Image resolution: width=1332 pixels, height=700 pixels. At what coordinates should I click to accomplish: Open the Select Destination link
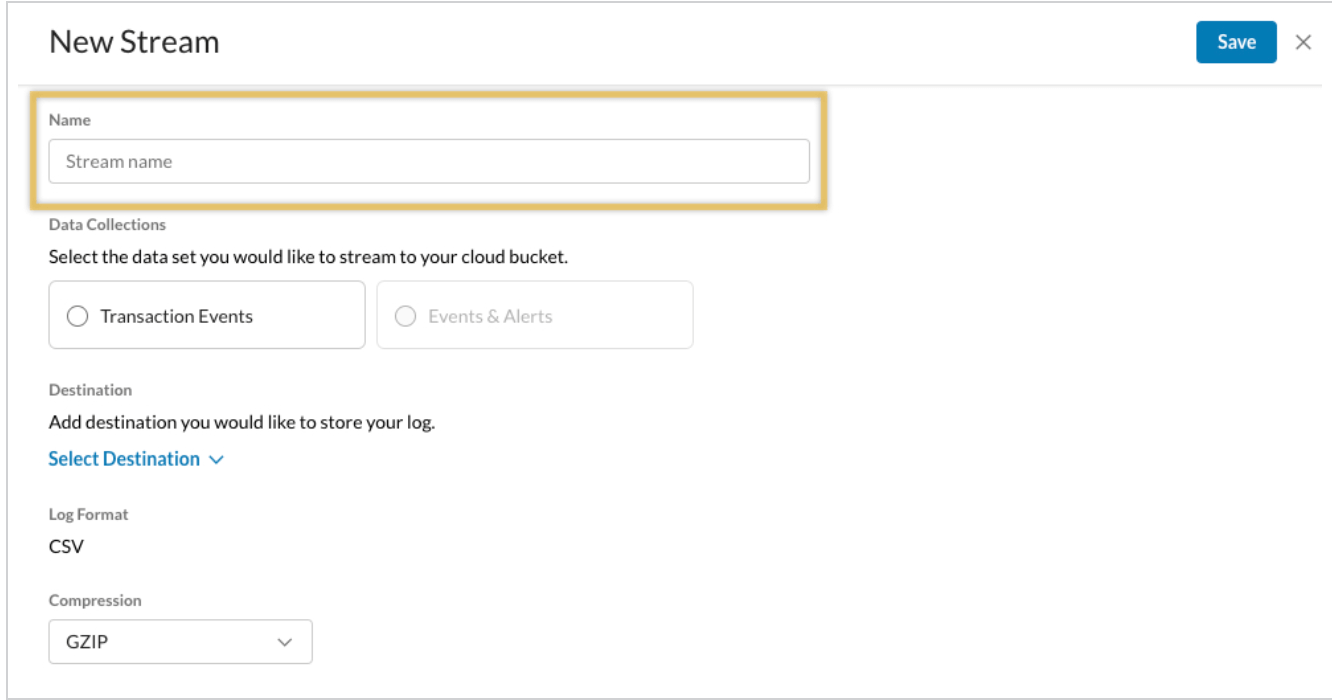[x=124, y=459]
